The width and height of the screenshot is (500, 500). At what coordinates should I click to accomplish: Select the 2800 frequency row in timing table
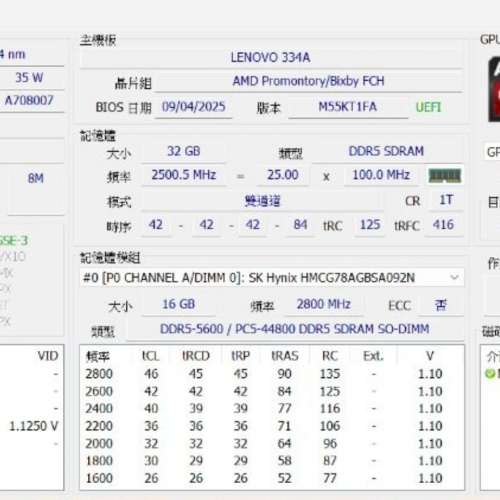tap(271, 374)
